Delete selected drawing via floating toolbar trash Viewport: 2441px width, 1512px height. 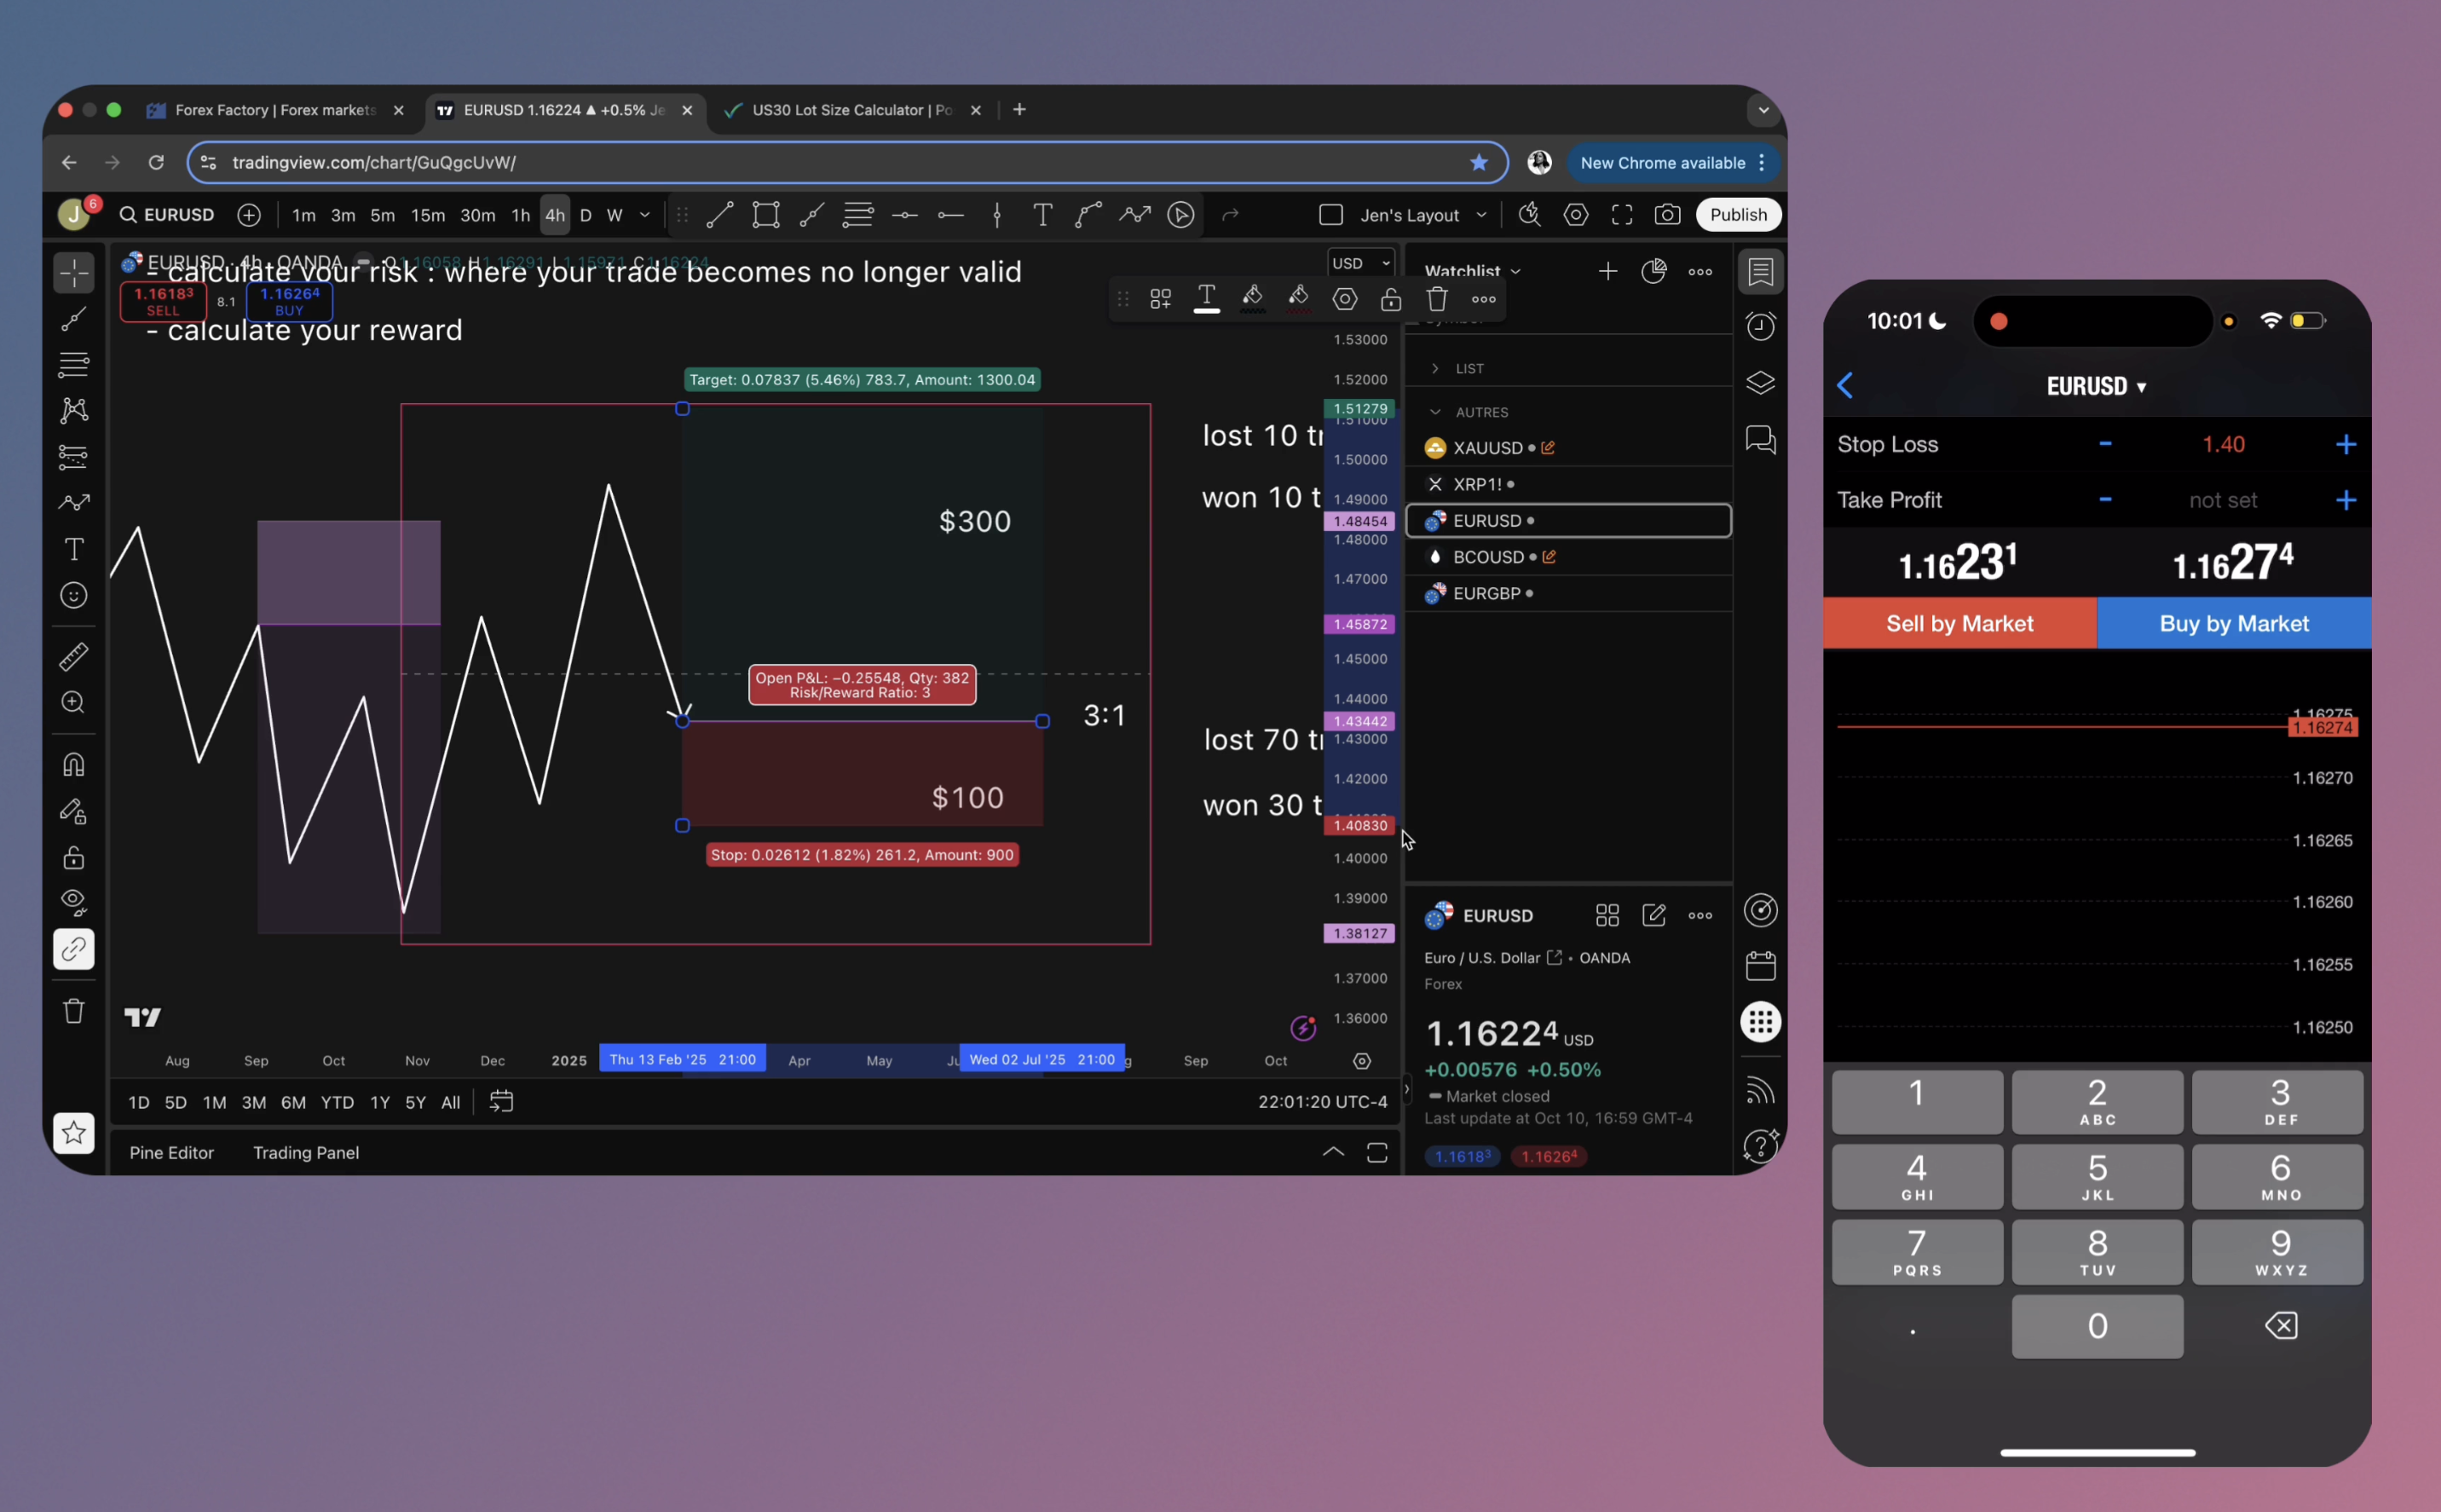point(1437,299)
